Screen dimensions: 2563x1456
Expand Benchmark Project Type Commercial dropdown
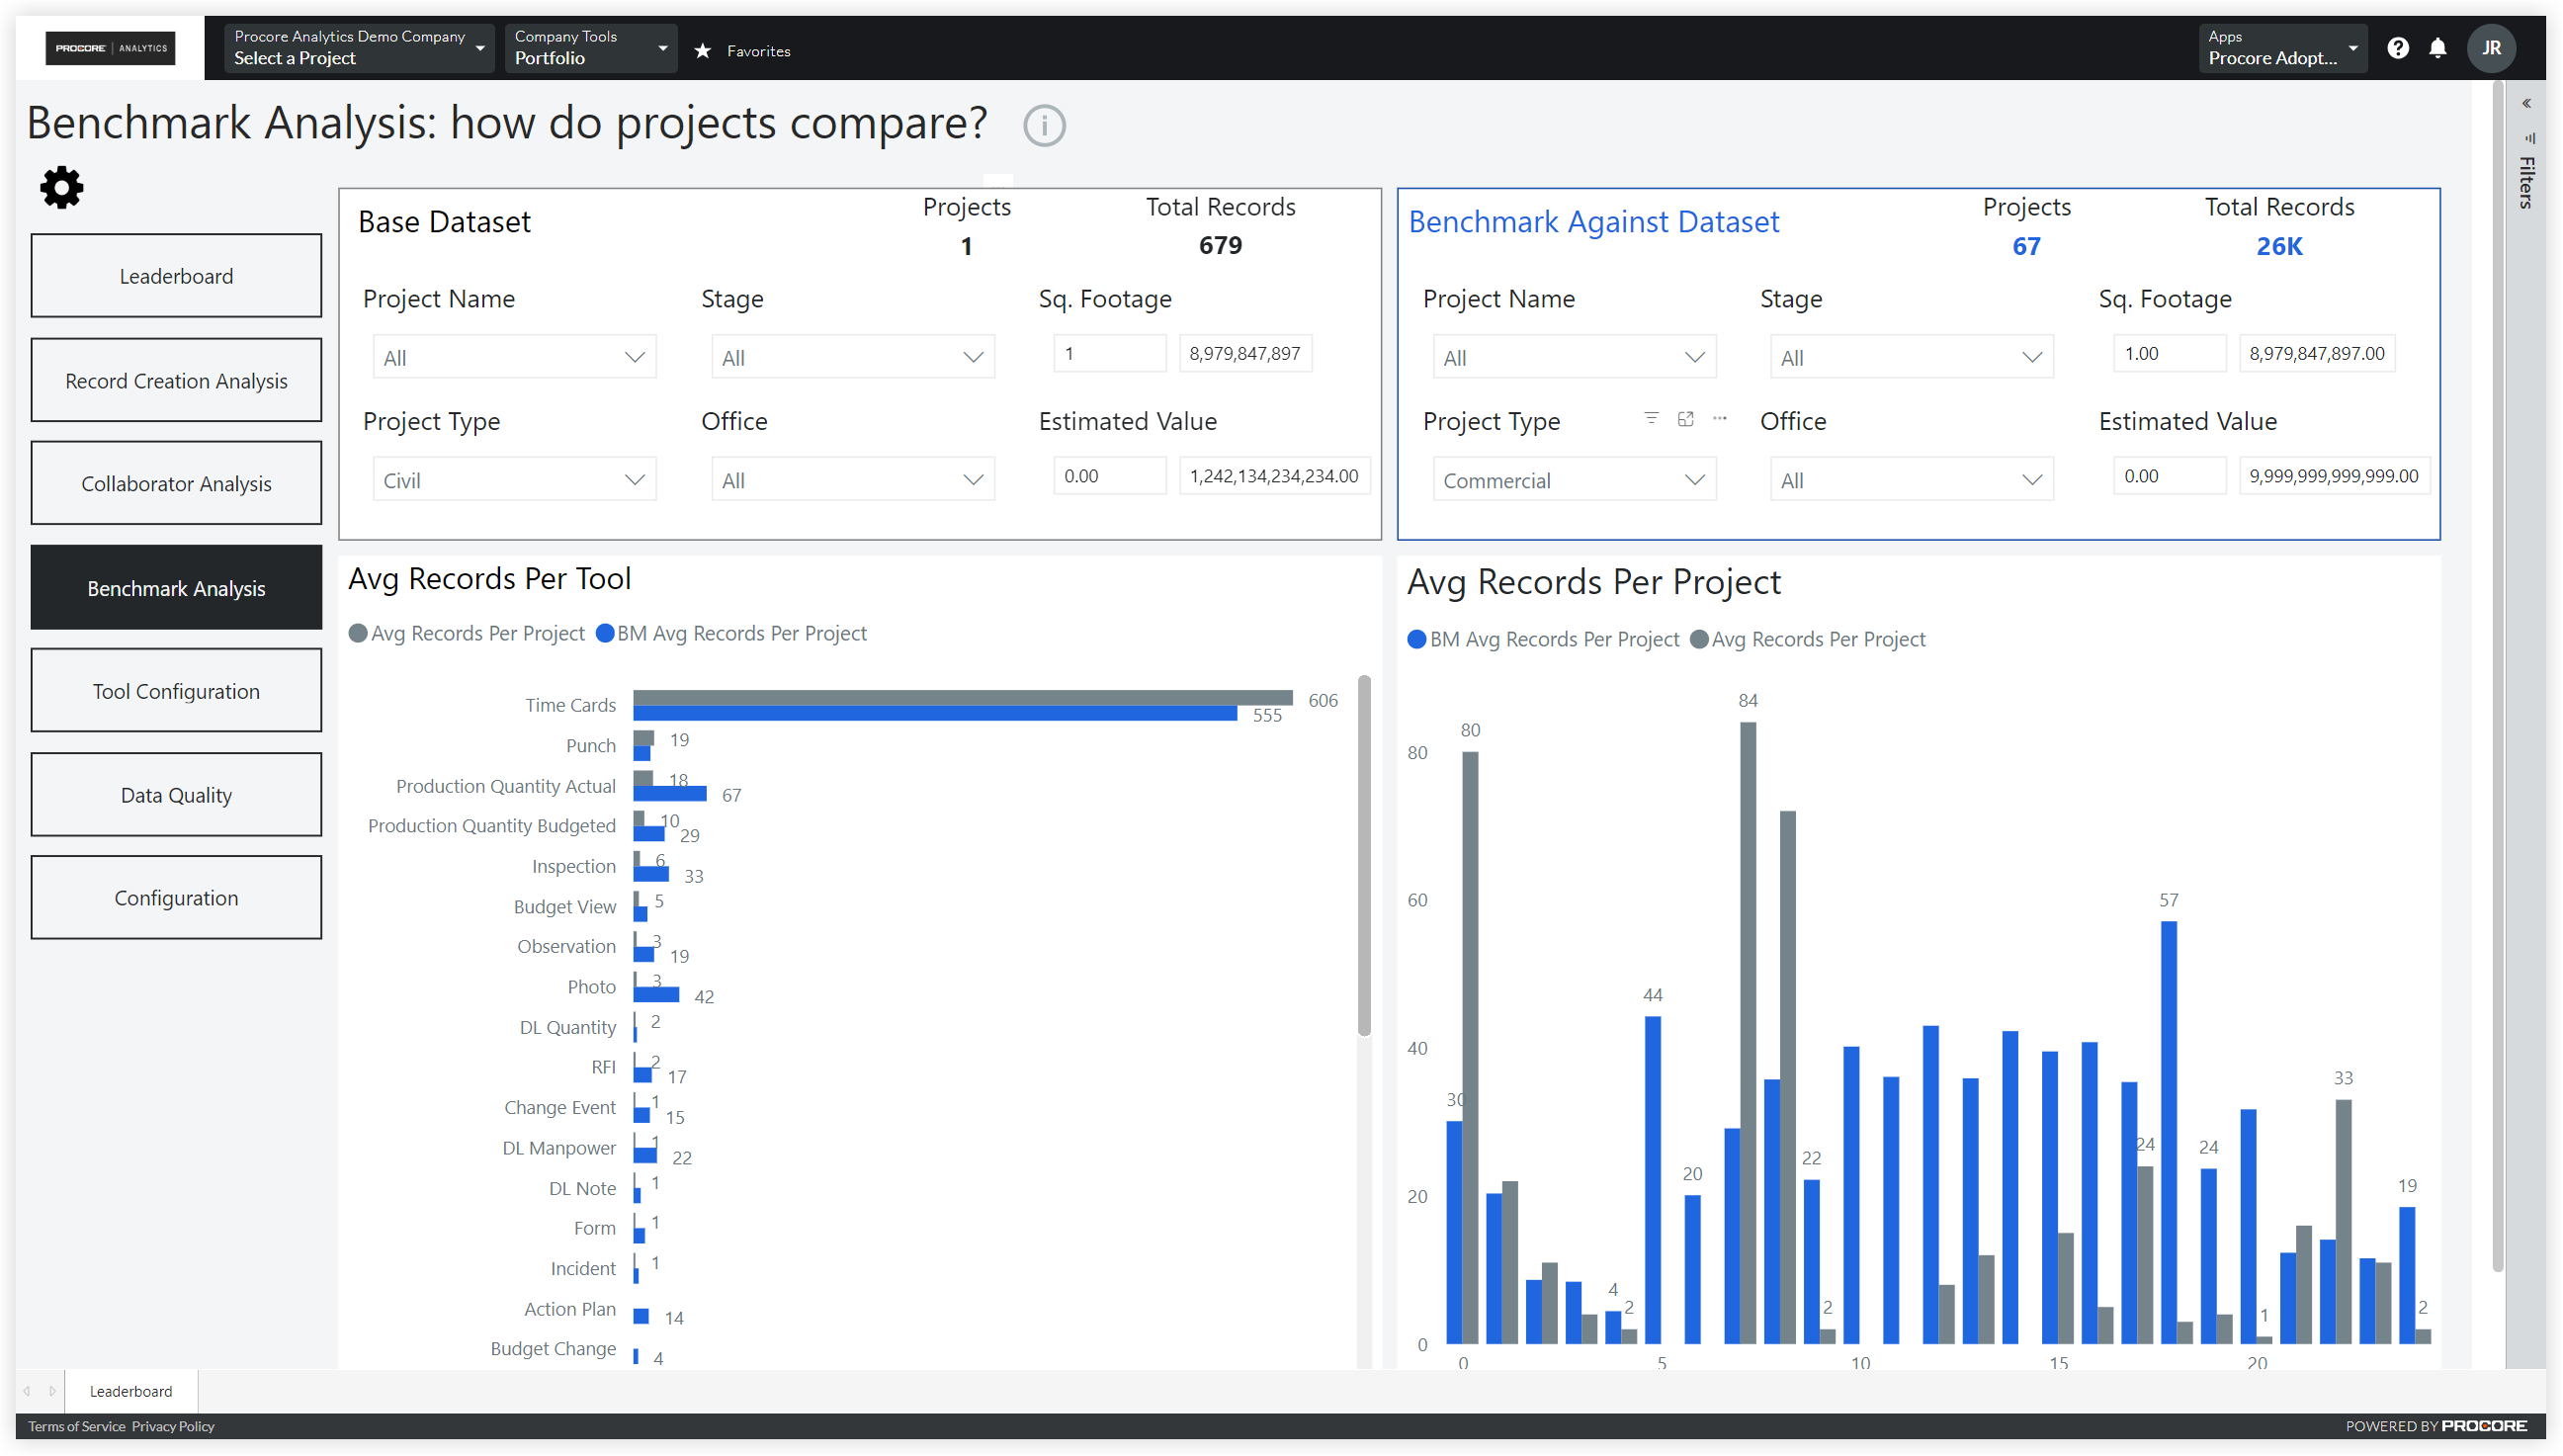(x=1574, y=480)
